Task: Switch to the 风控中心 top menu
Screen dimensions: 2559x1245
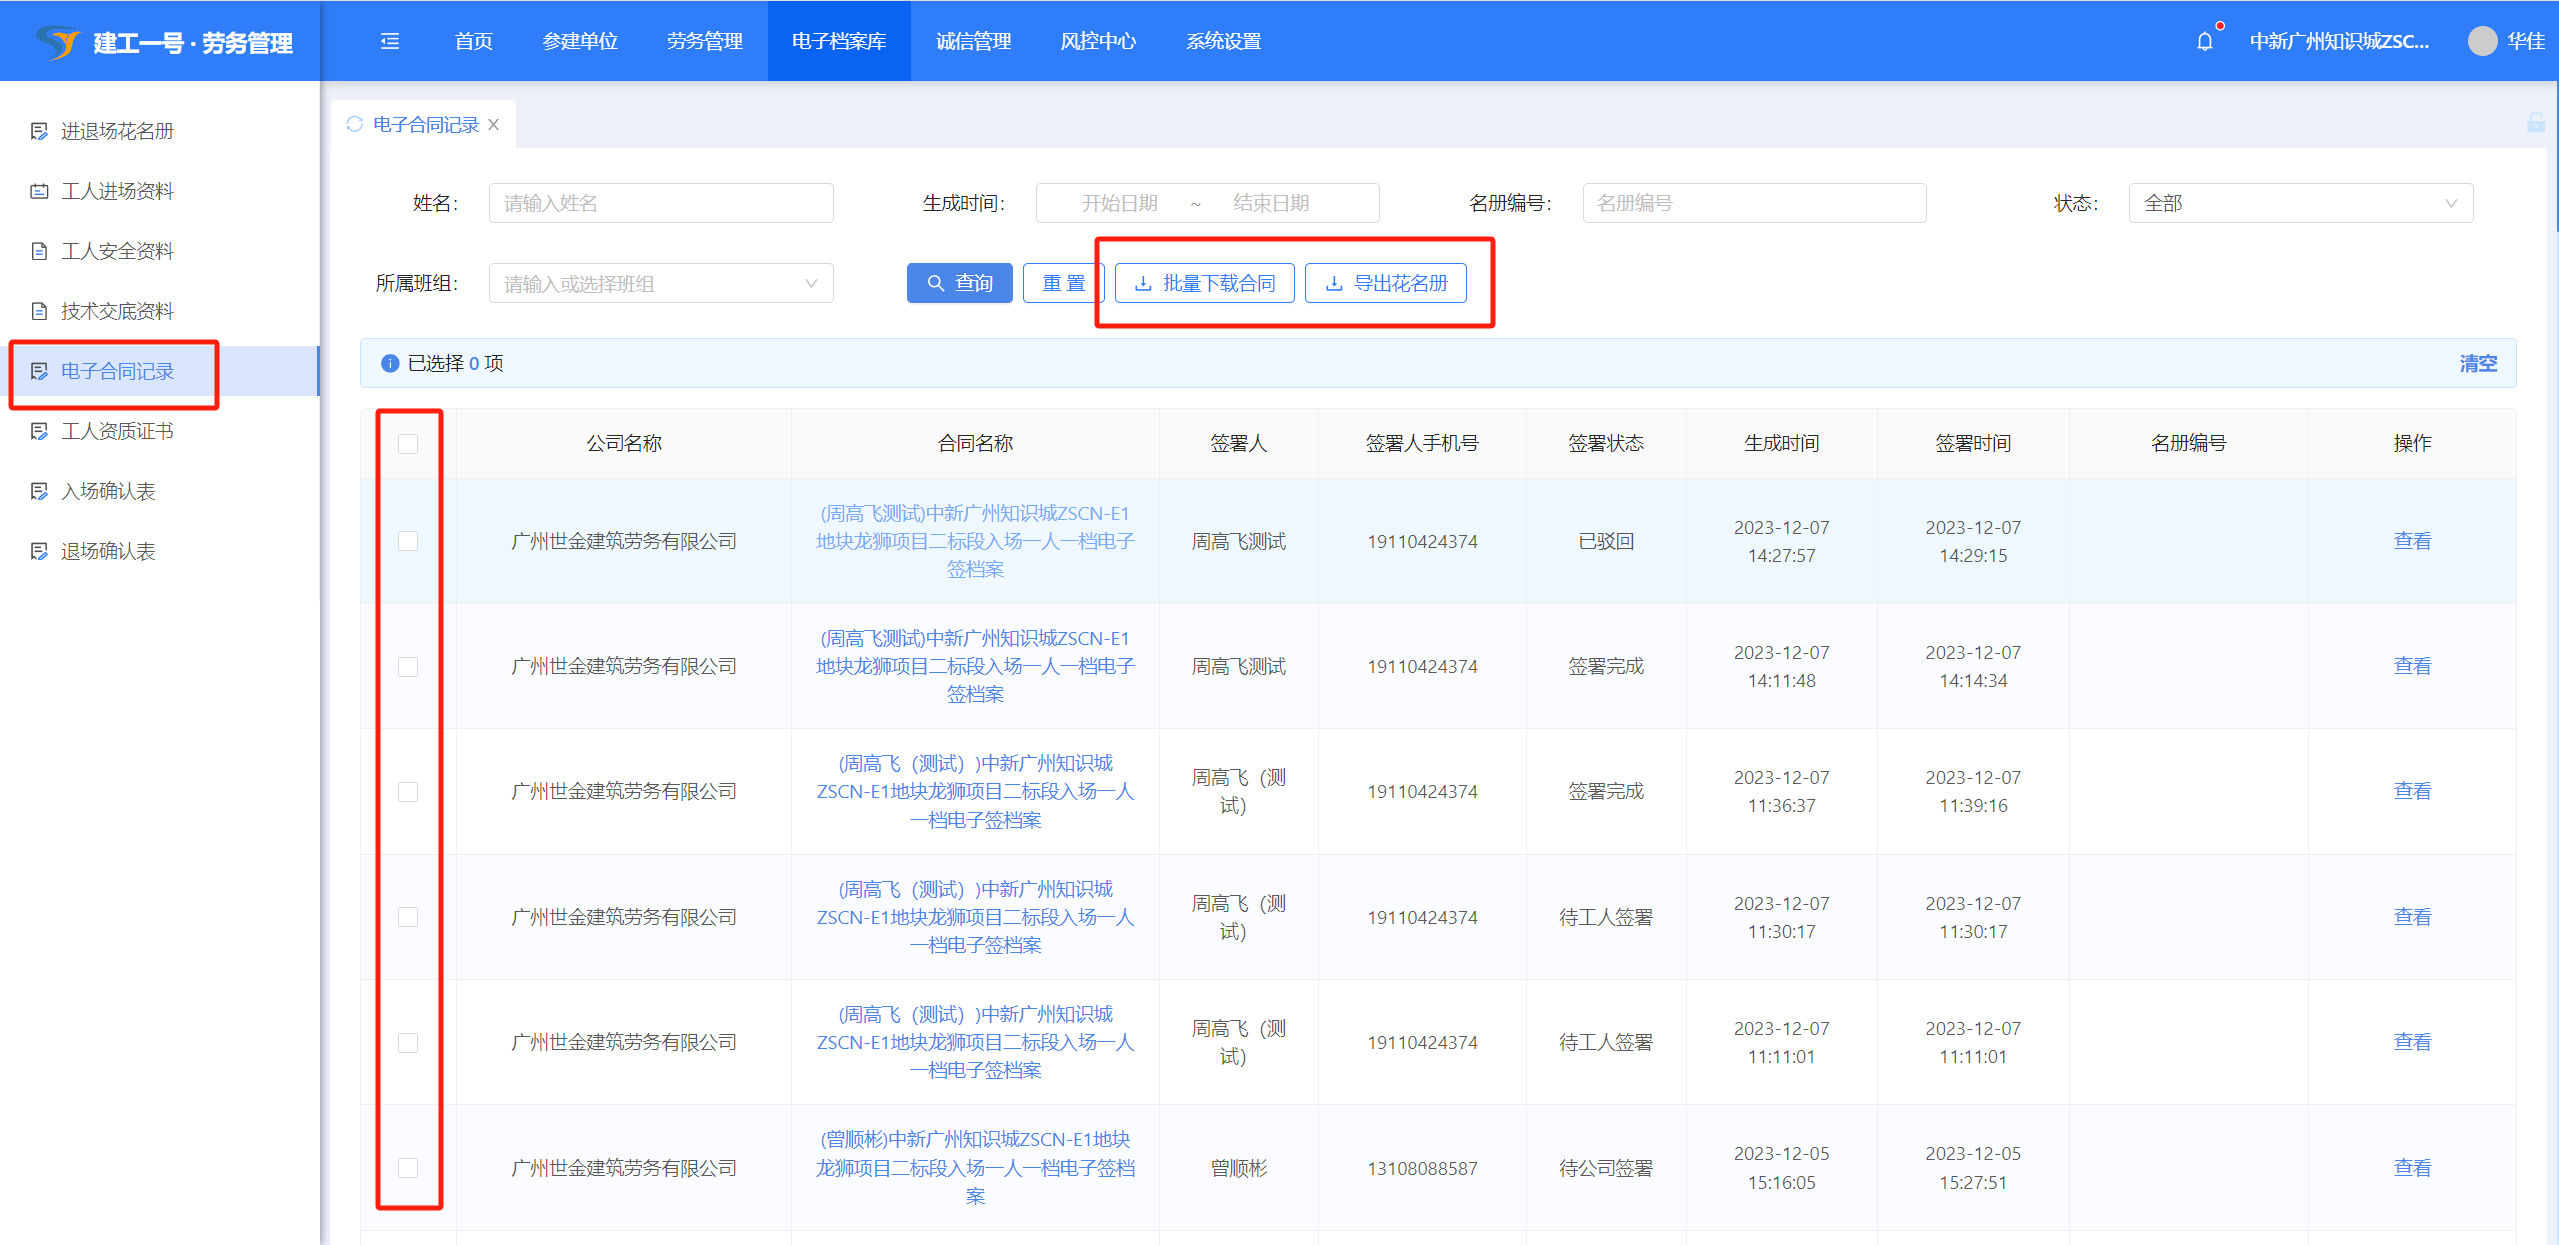Action: click(1098, 41)
